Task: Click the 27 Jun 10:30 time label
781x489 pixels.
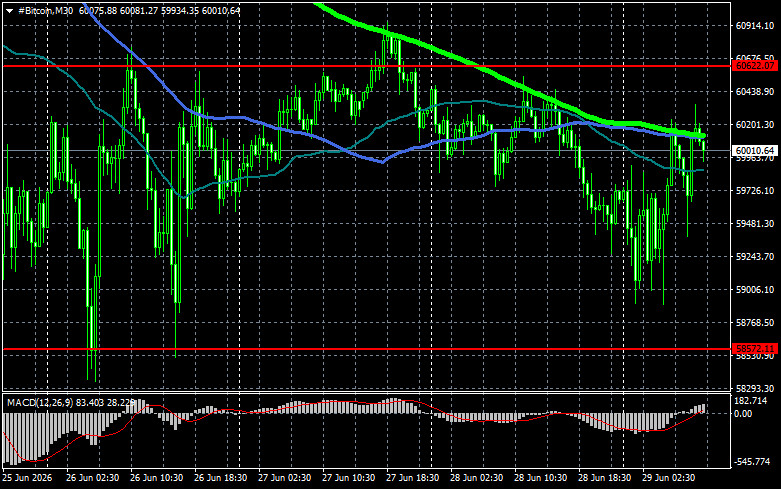Action: [349, 478]
